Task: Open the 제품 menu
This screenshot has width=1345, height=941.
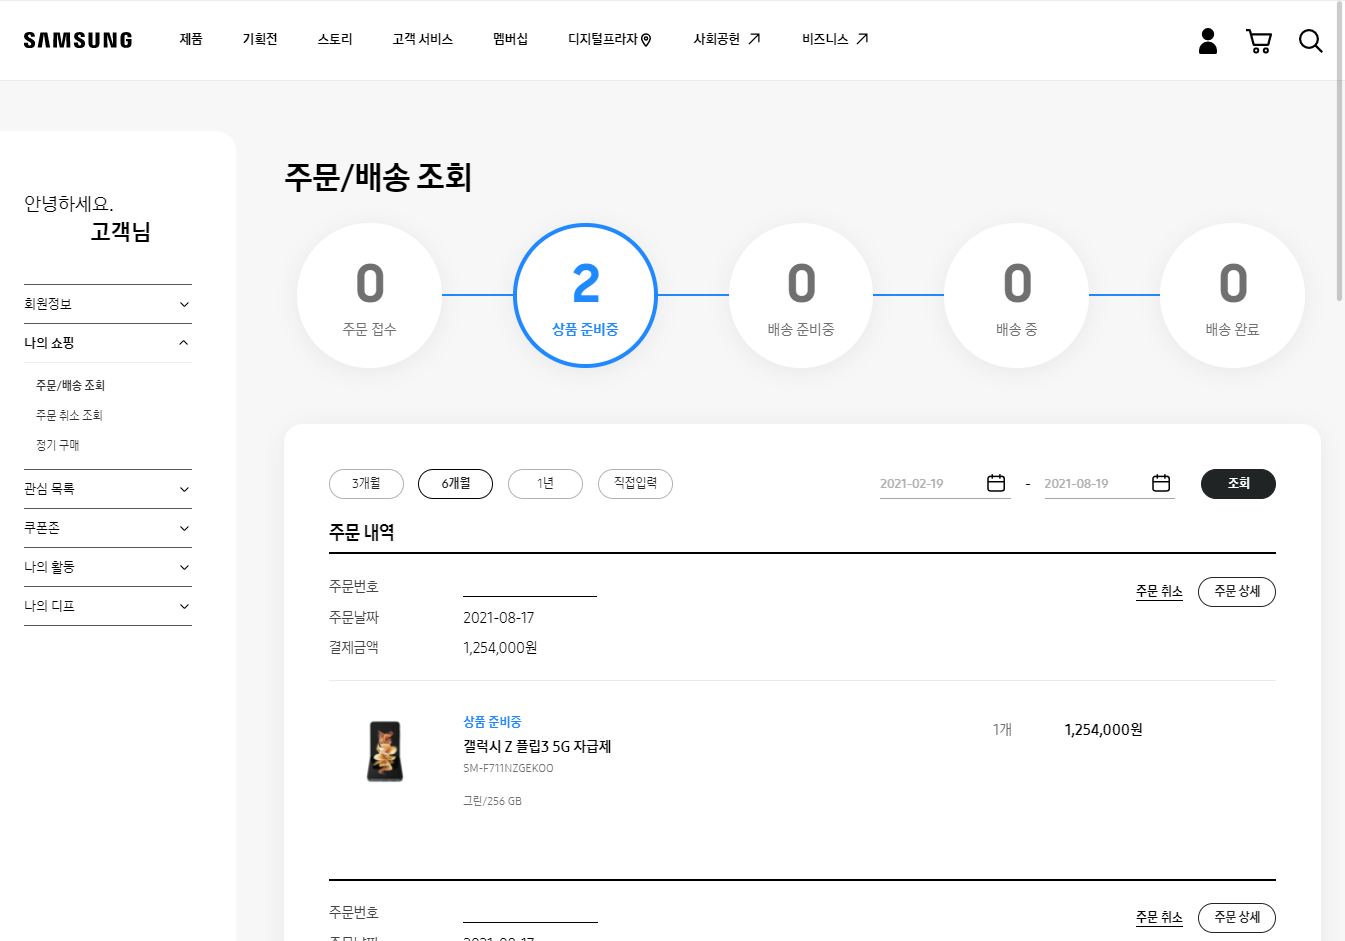Action: point(191,39)
